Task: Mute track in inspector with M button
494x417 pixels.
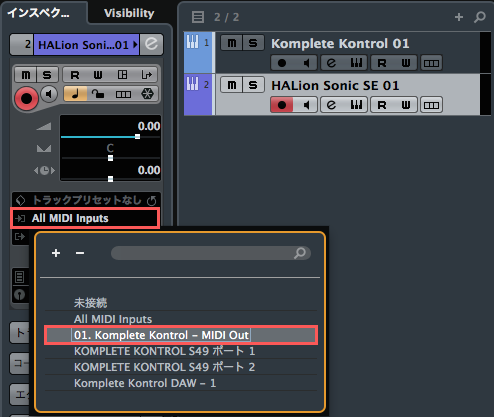Action: coord(26,75)
